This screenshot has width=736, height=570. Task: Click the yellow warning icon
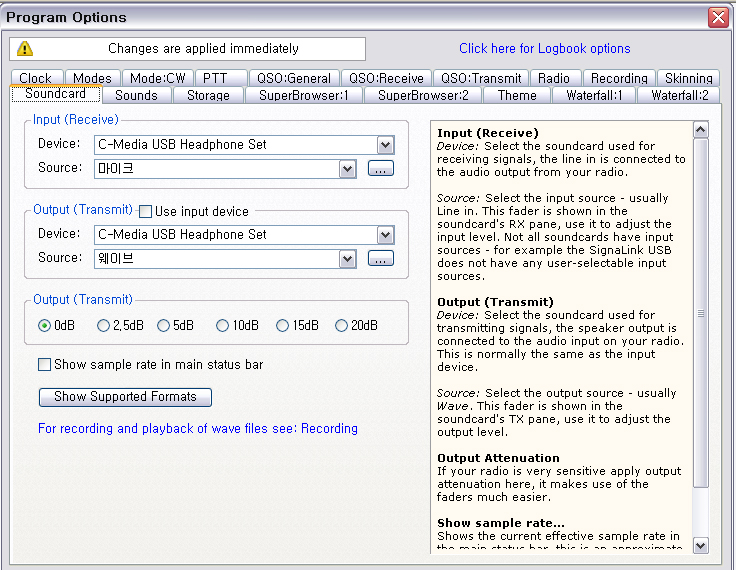pyautogui.click(x=24, y=49)
